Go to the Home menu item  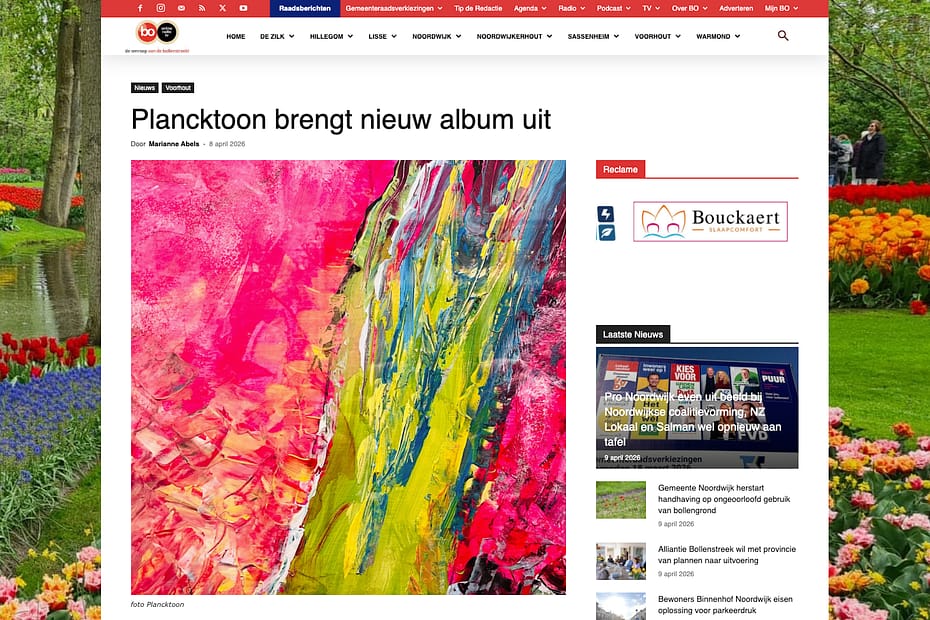click(x=235, y=37)
